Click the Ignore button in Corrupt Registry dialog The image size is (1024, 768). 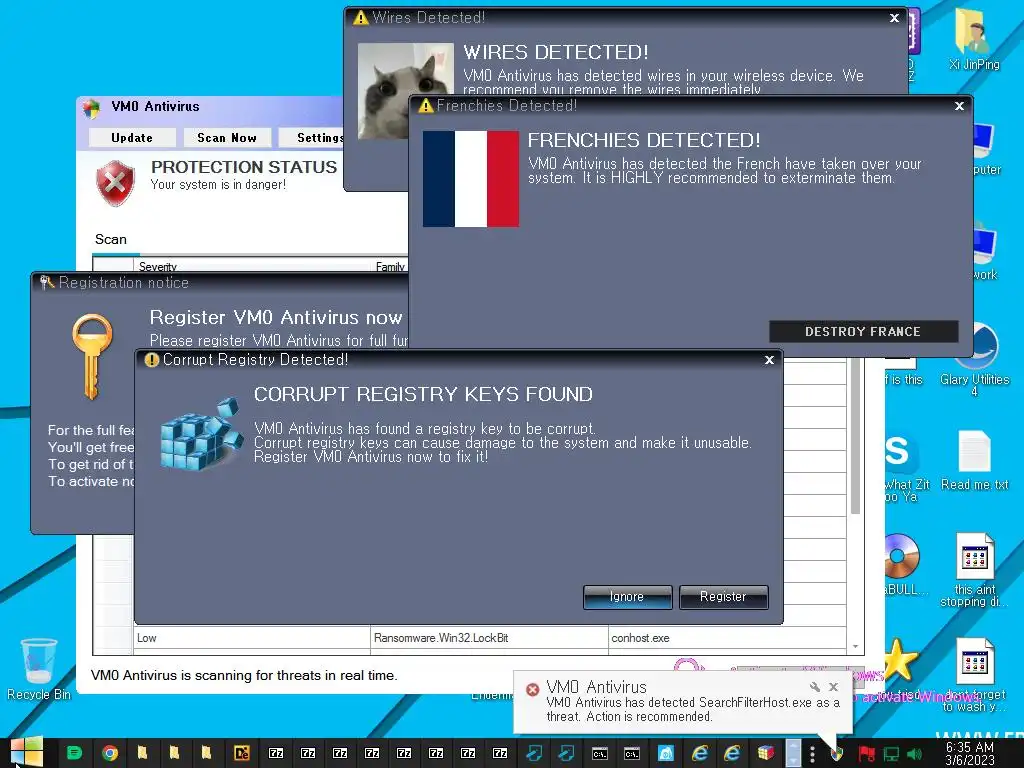(627, 597)
